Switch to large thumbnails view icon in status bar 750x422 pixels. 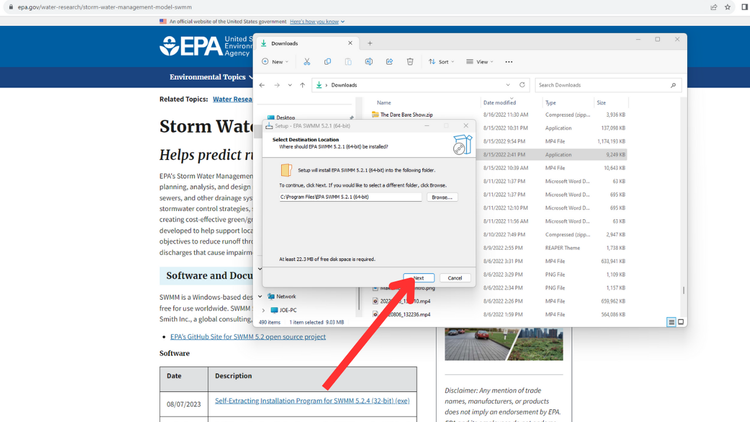click(x=681, y=322)
